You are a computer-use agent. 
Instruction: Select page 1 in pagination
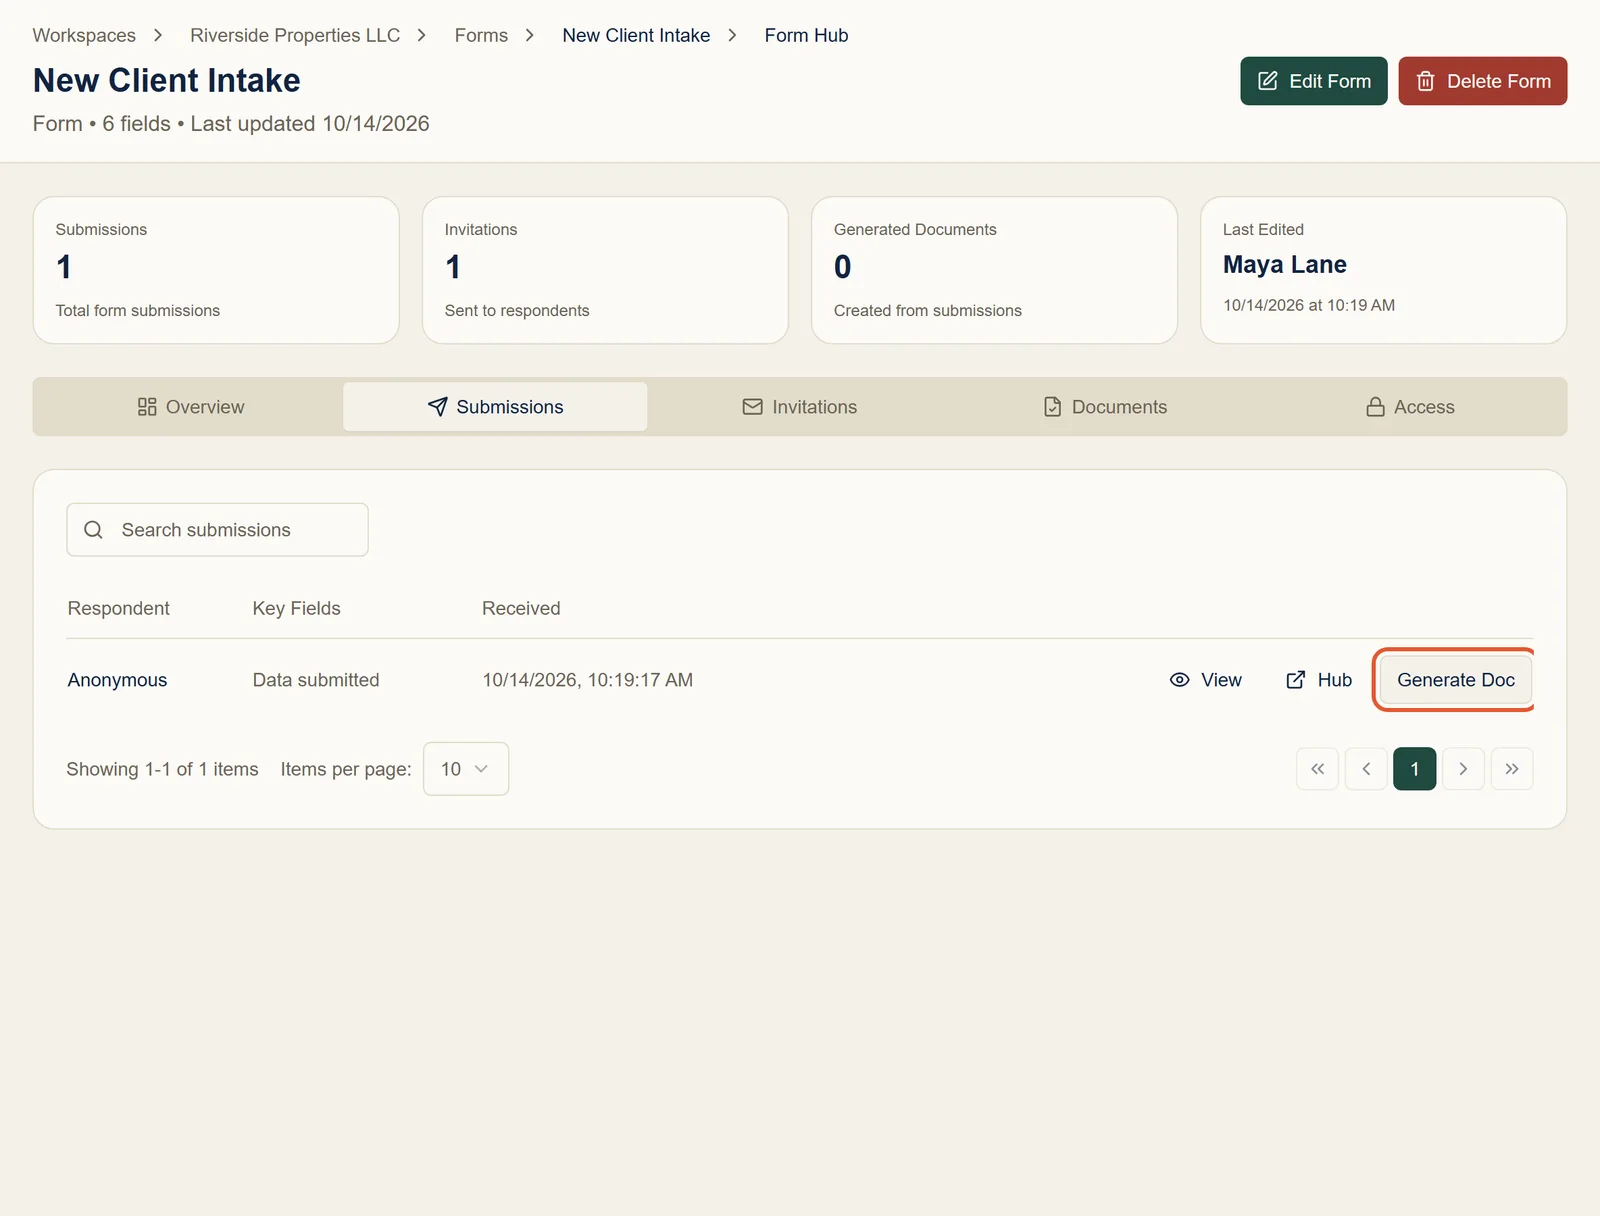tap(1415, 769)
